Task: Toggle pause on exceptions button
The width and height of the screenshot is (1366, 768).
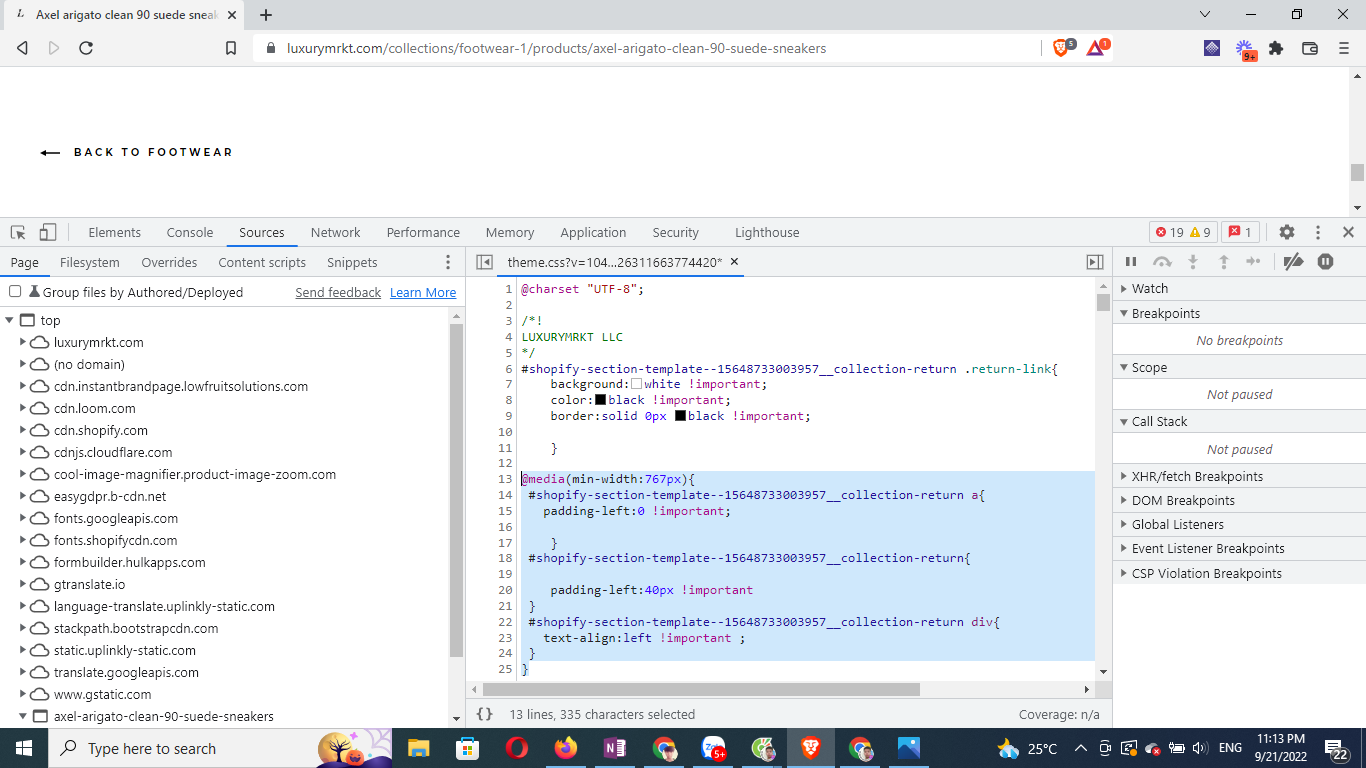Action: point(1325,262)
